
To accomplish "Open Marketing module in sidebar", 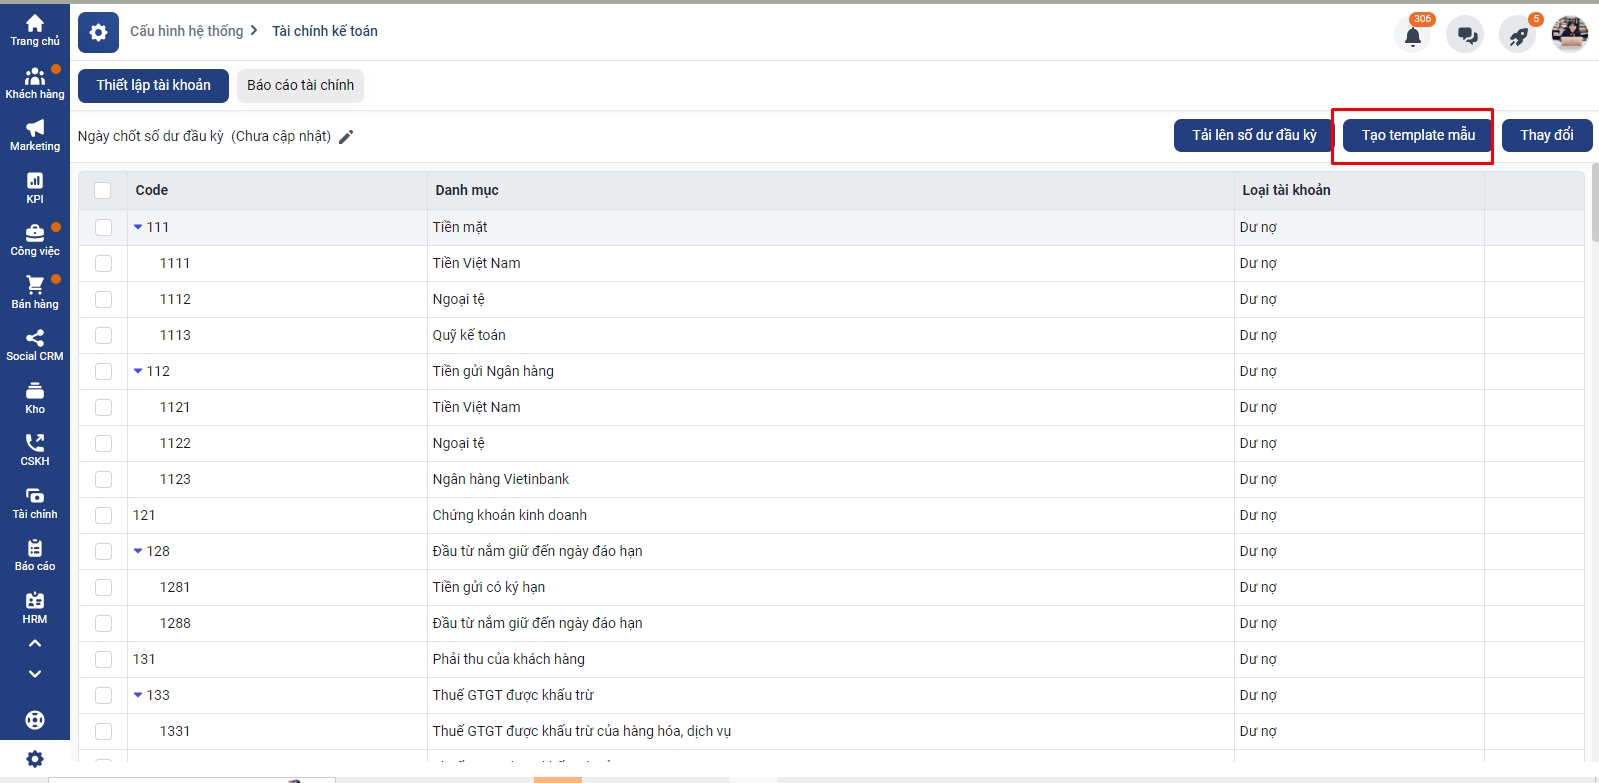I will 35,135.
